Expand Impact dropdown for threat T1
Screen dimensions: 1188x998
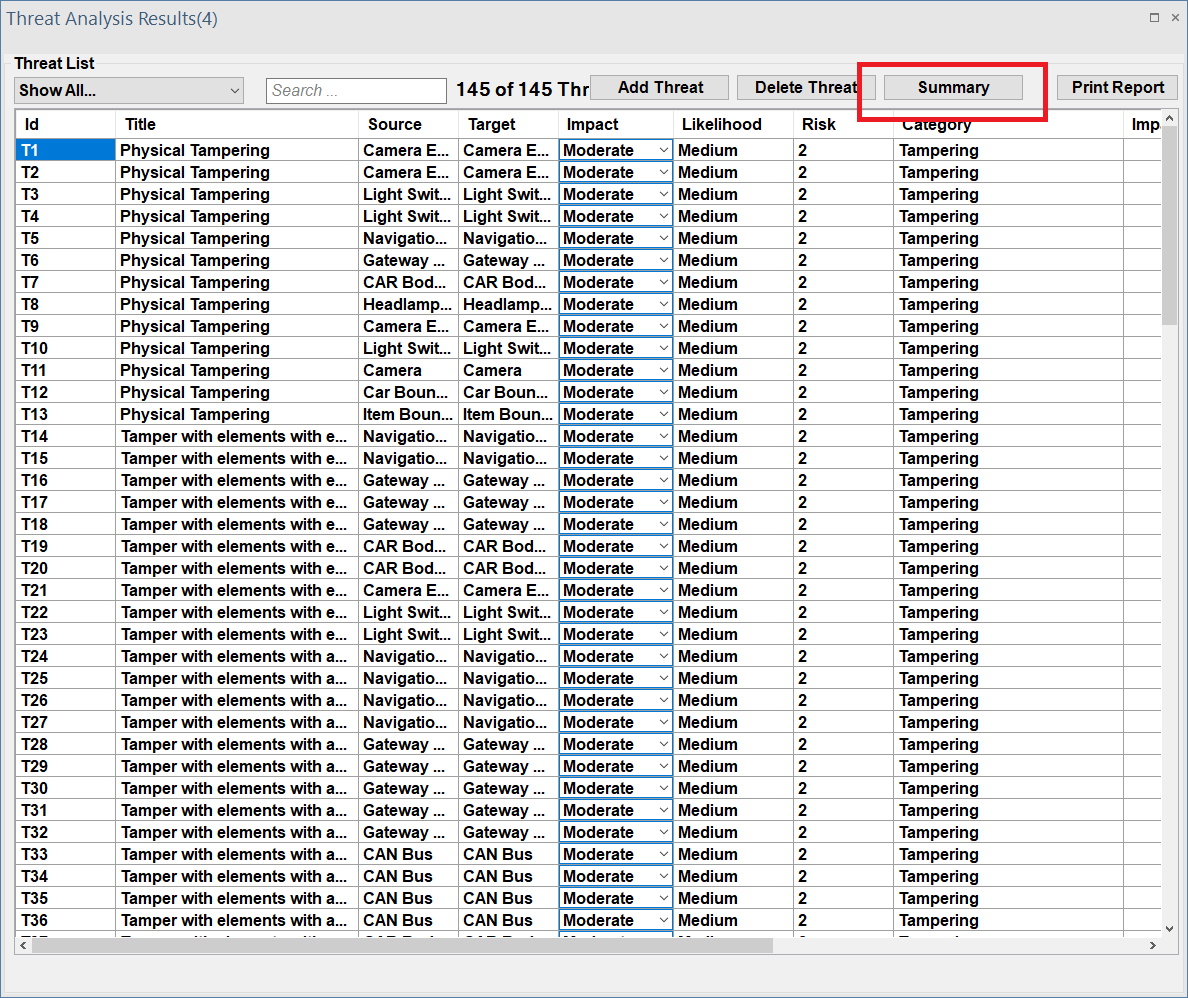click(x=663, y=151)
